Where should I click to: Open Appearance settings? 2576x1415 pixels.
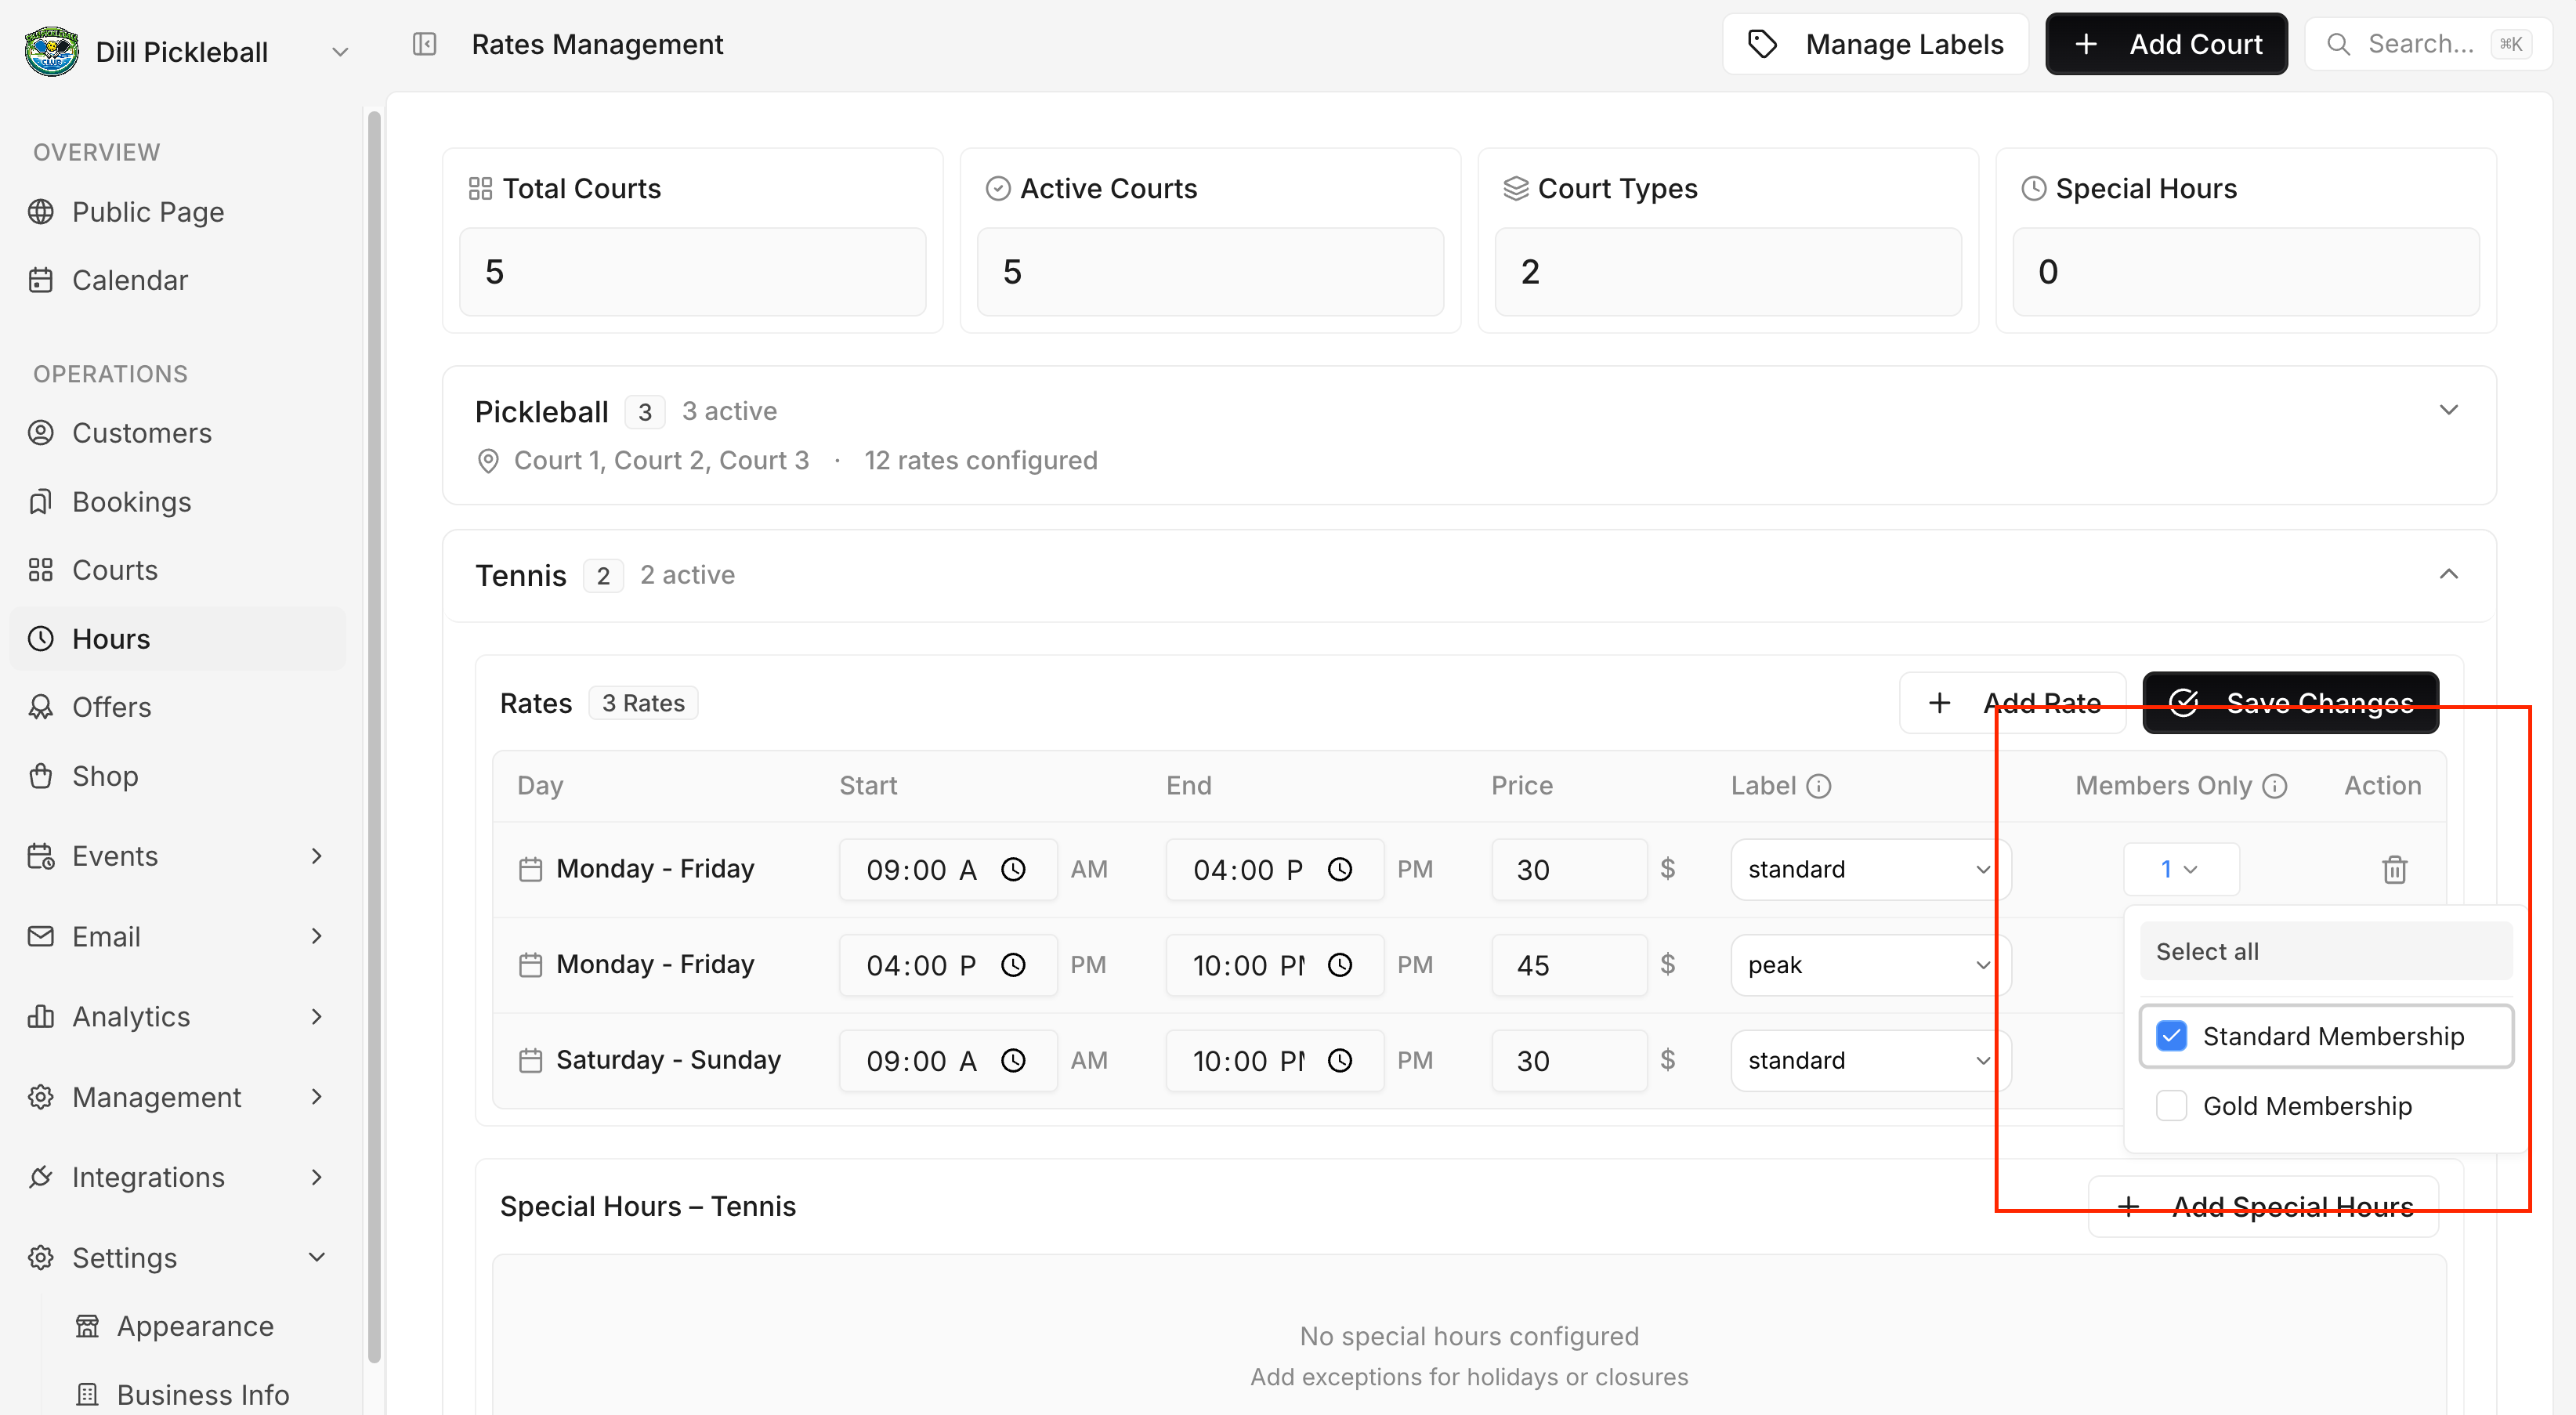pos(195,1326)
